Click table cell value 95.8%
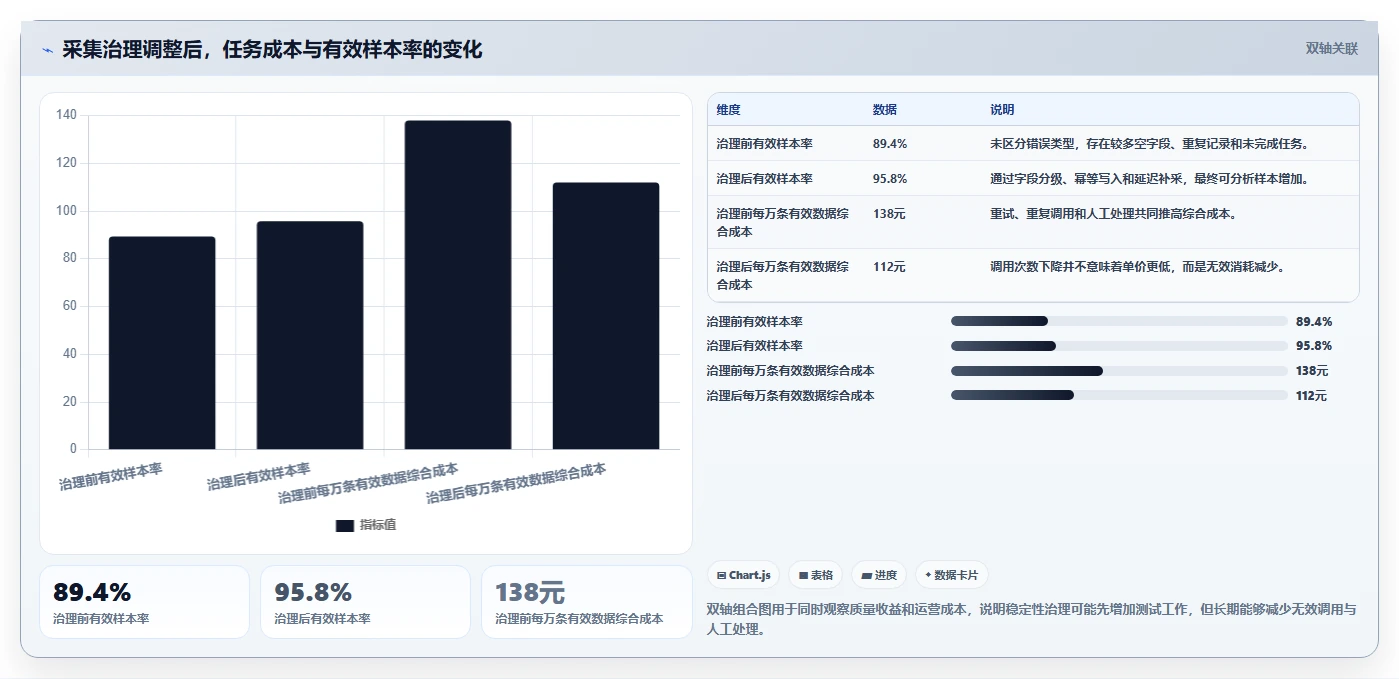The height and width of the screenshot is (679, 1399). tap(890, 179)
